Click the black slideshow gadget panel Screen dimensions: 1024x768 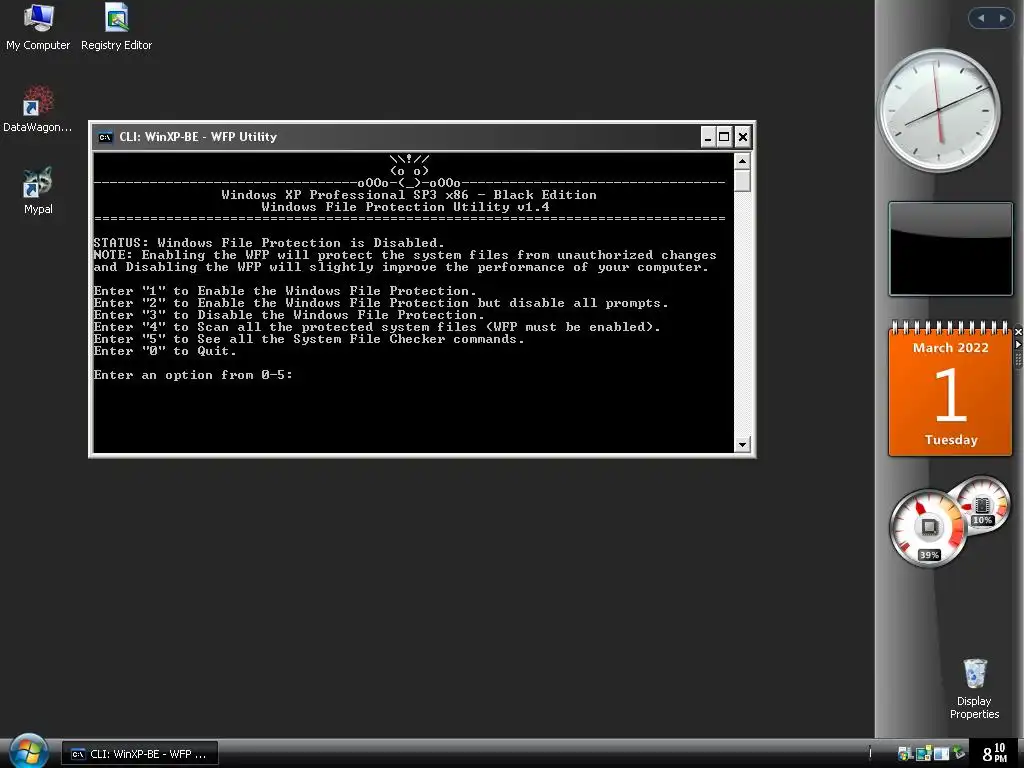(950, 249)
